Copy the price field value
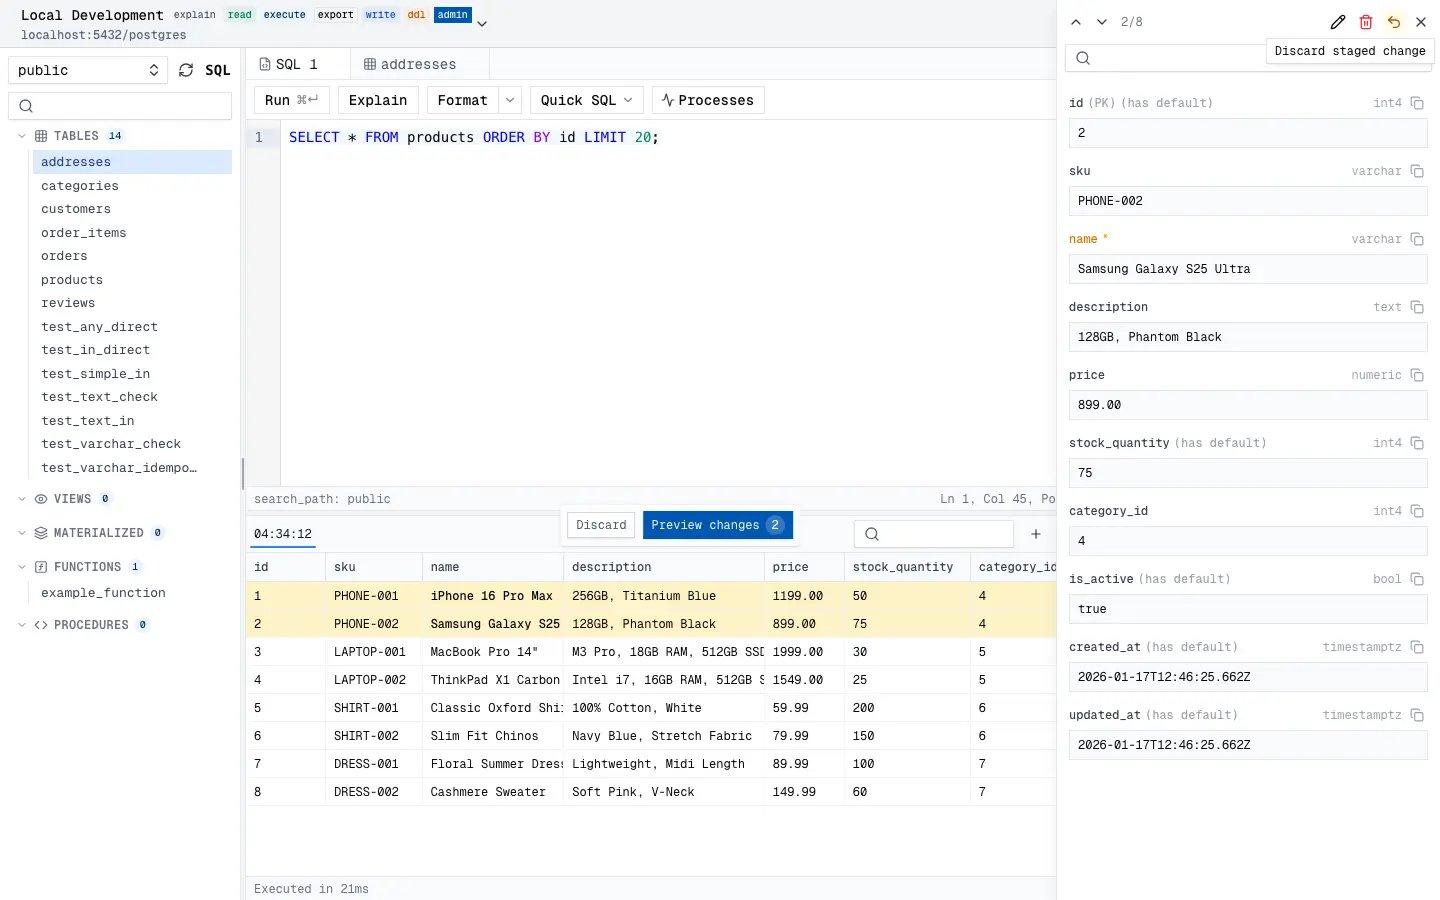This screenshot has width=1440, height=900. coord(1417,375)
